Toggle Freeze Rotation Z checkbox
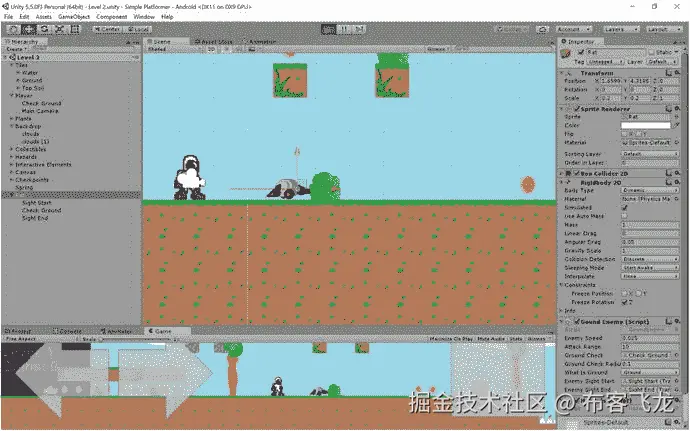The image size is (690, 431). click(624, 302)
